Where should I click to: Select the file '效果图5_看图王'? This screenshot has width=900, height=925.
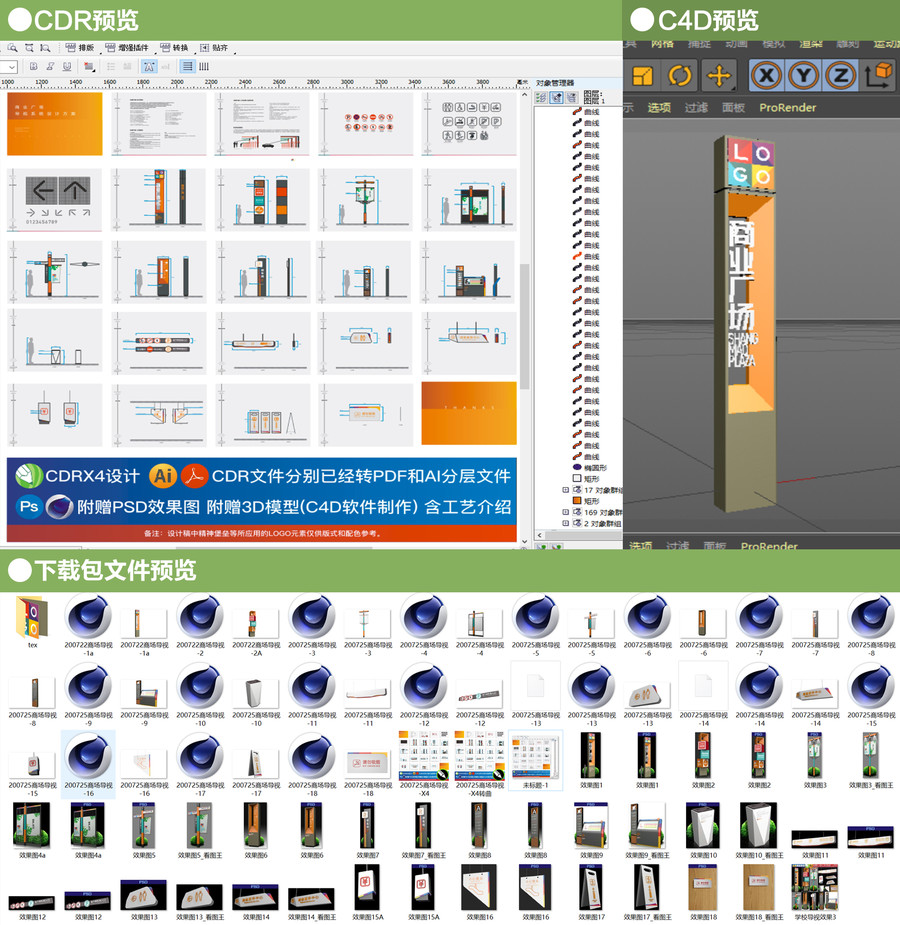point(200,831)
